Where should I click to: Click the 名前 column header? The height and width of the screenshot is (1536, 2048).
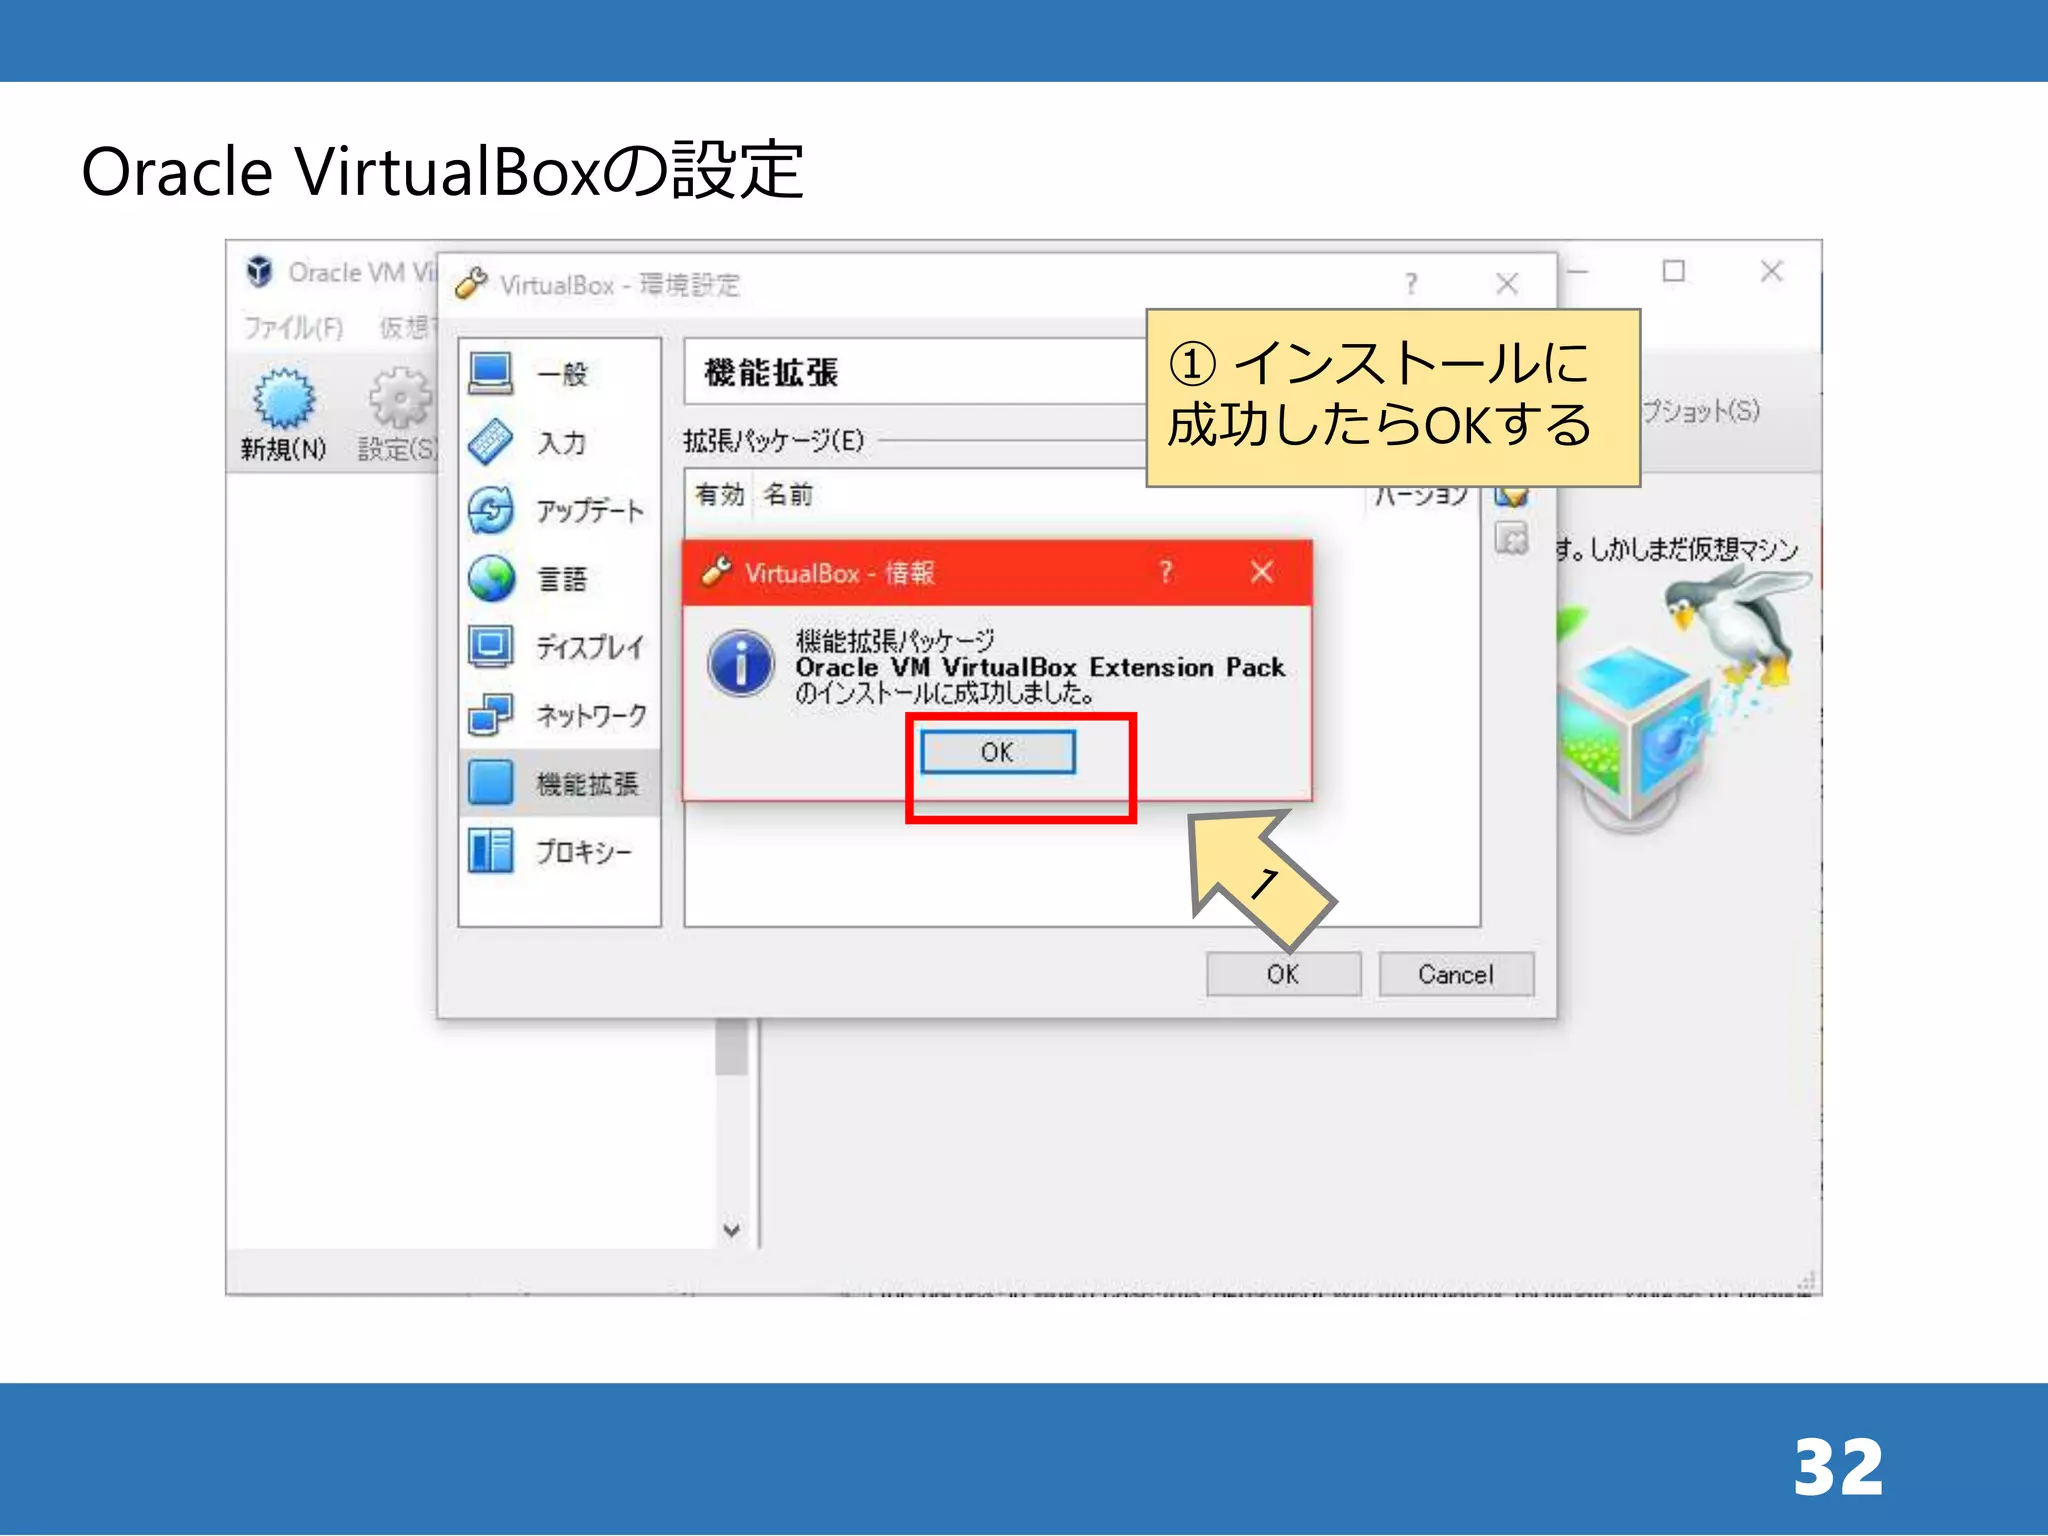[788, 494]
